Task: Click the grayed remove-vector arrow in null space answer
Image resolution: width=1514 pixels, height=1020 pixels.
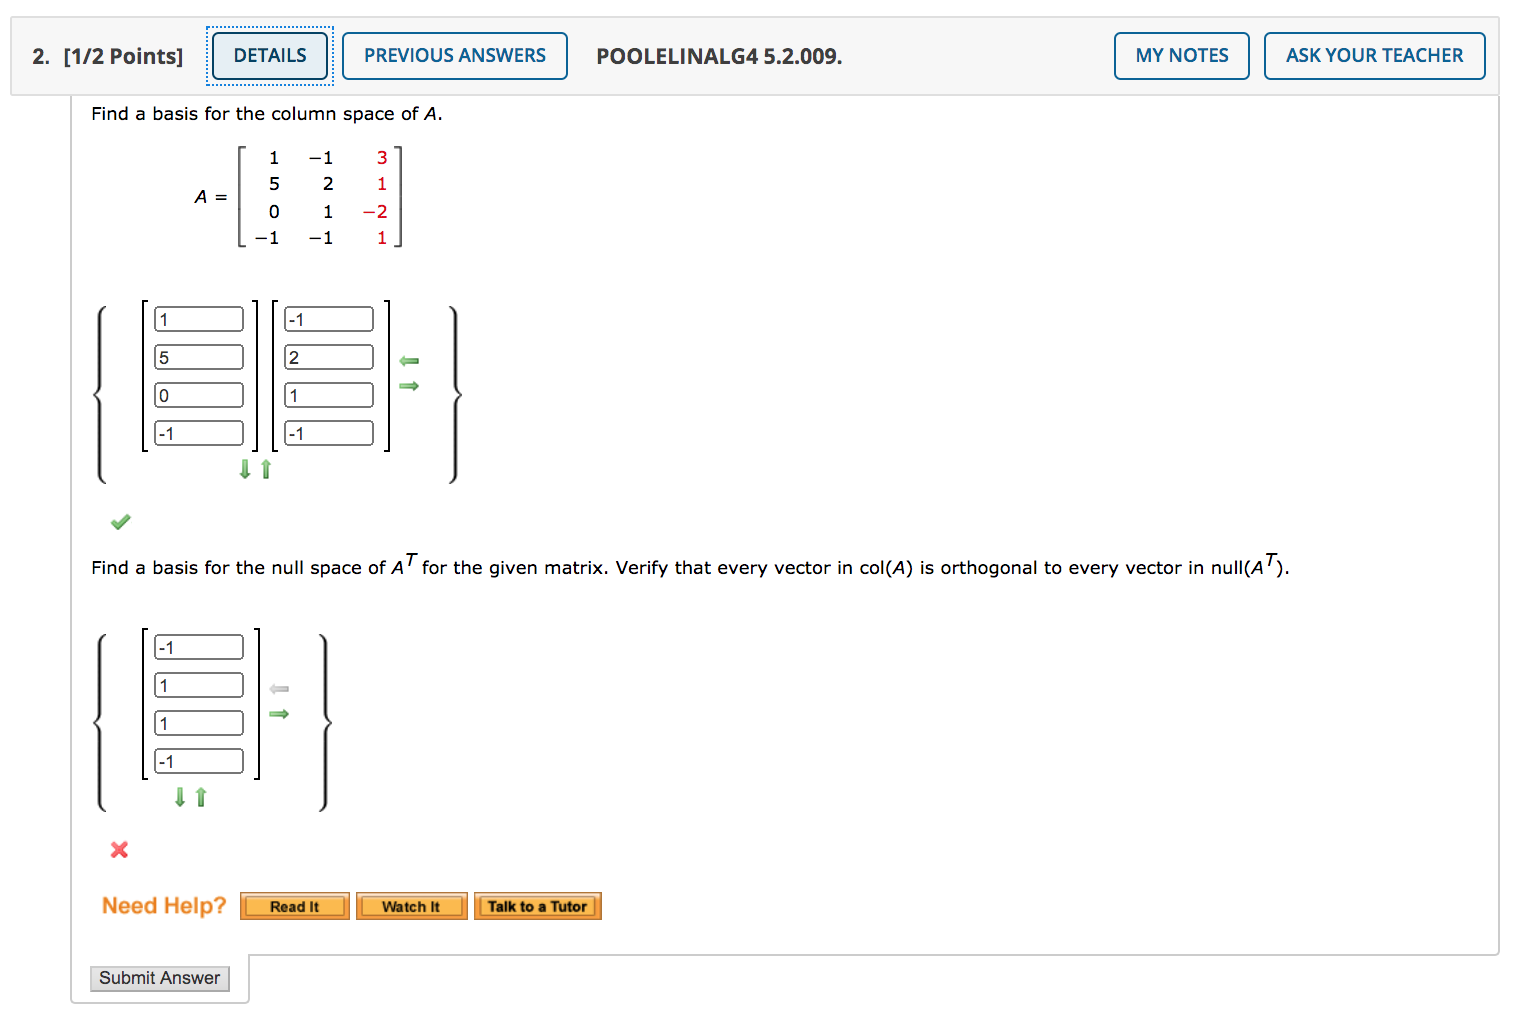Action: (x=280, y=688)
